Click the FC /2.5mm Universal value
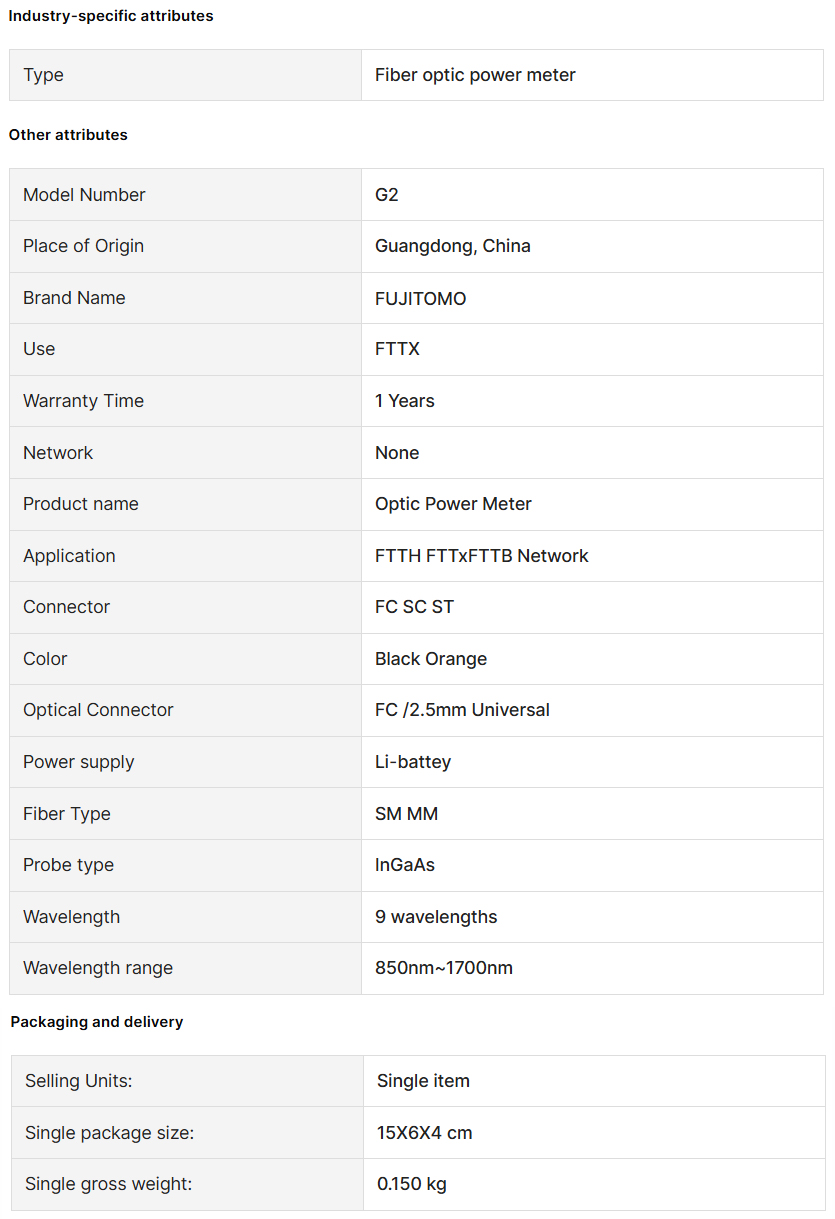The height and width of the screenshot is (1219, 835). coord(462,710)
